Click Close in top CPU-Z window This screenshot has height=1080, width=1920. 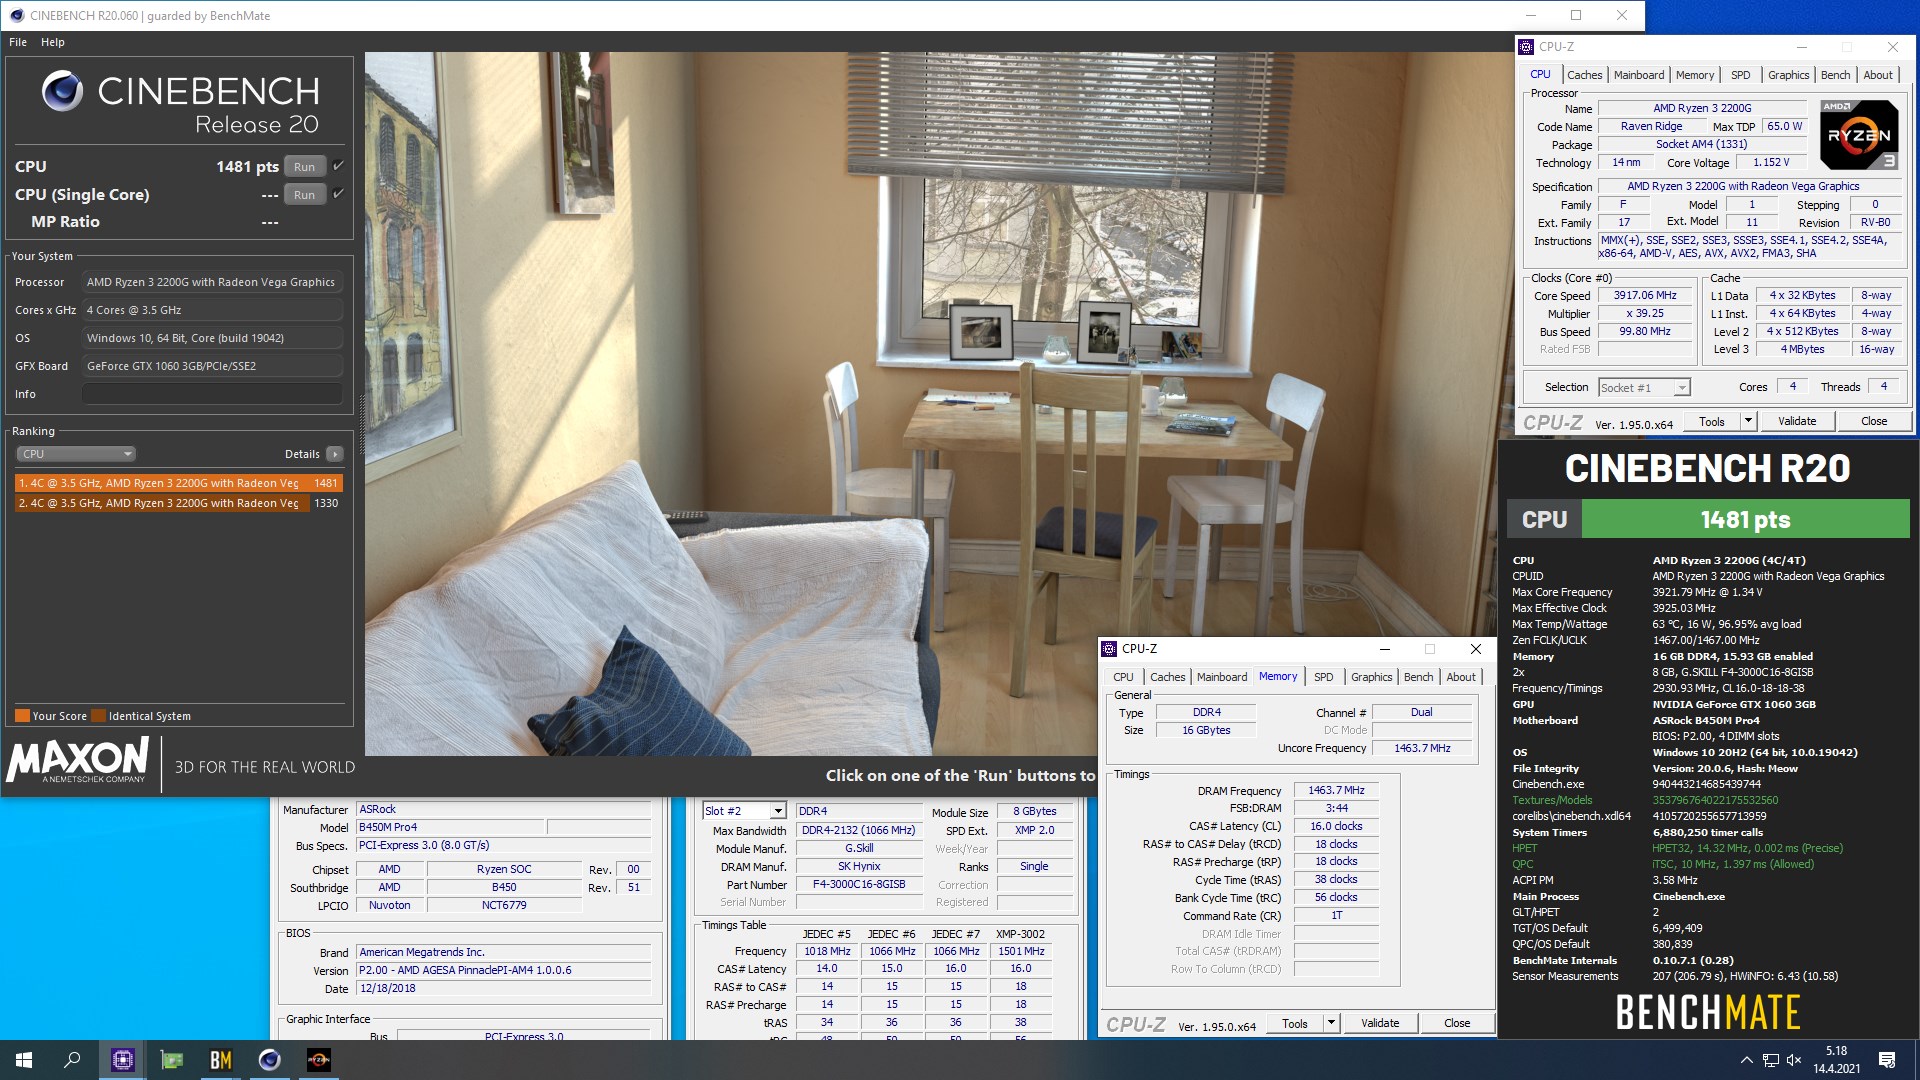tap(1874, 422)
